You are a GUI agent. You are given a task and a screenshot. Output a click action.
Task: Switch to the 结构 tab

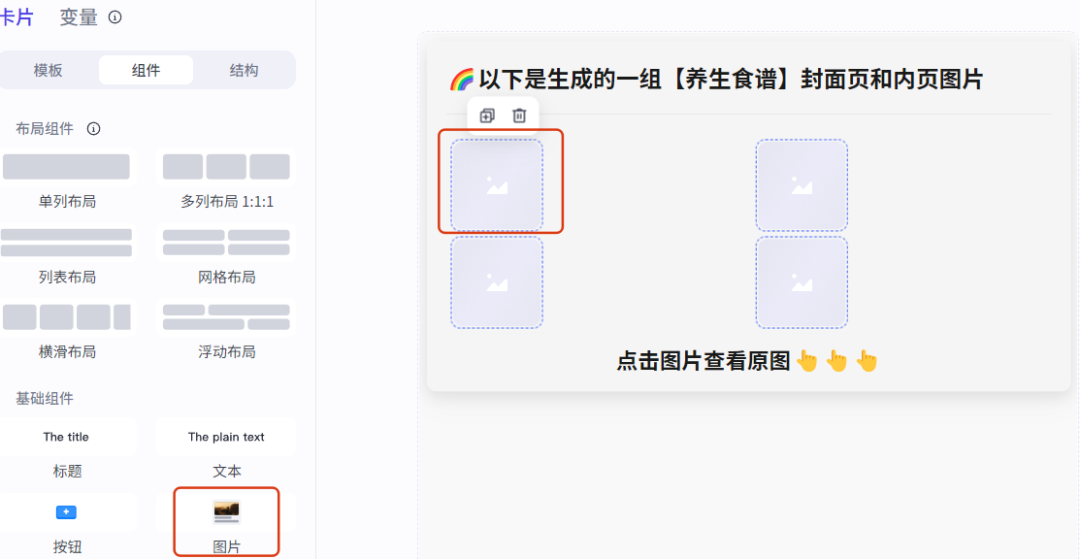click(244, 70)
